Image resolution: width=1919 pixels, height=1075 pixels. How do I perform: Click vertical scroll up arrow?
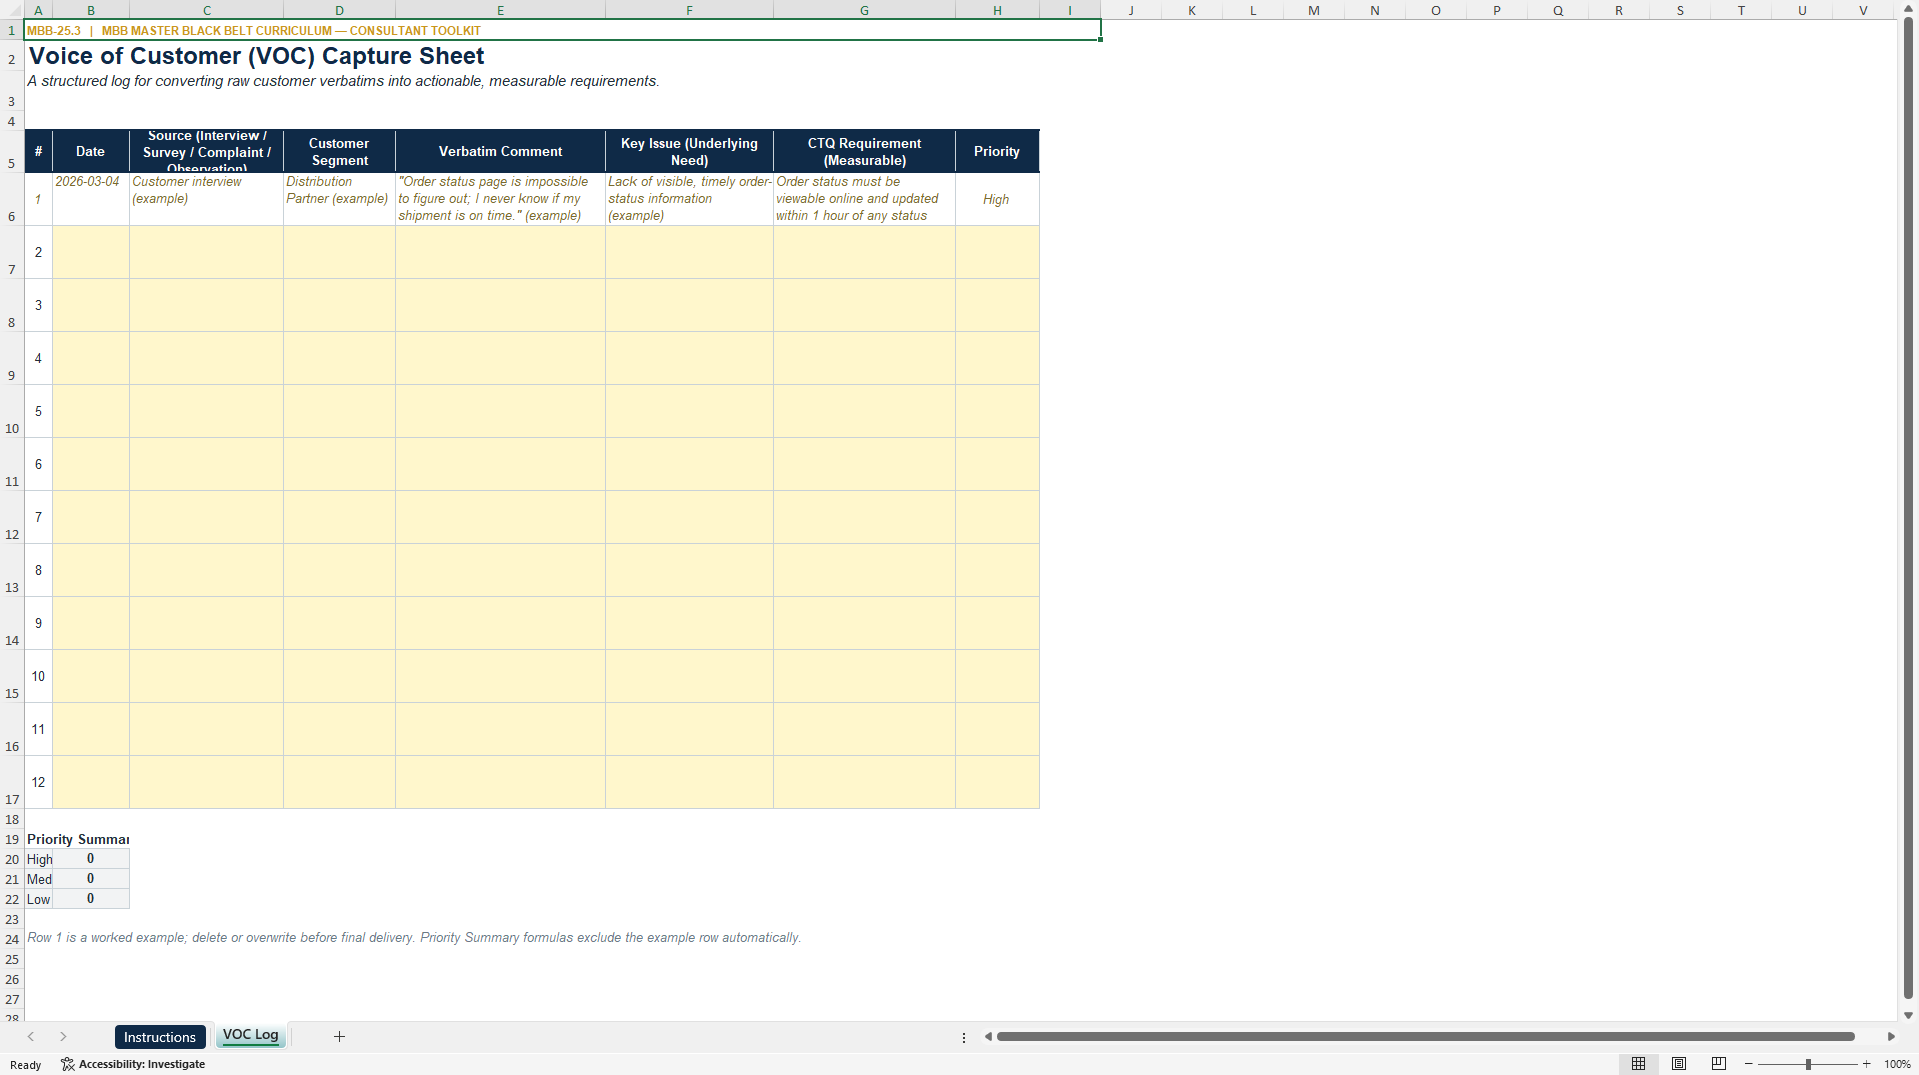point(1908,9)
